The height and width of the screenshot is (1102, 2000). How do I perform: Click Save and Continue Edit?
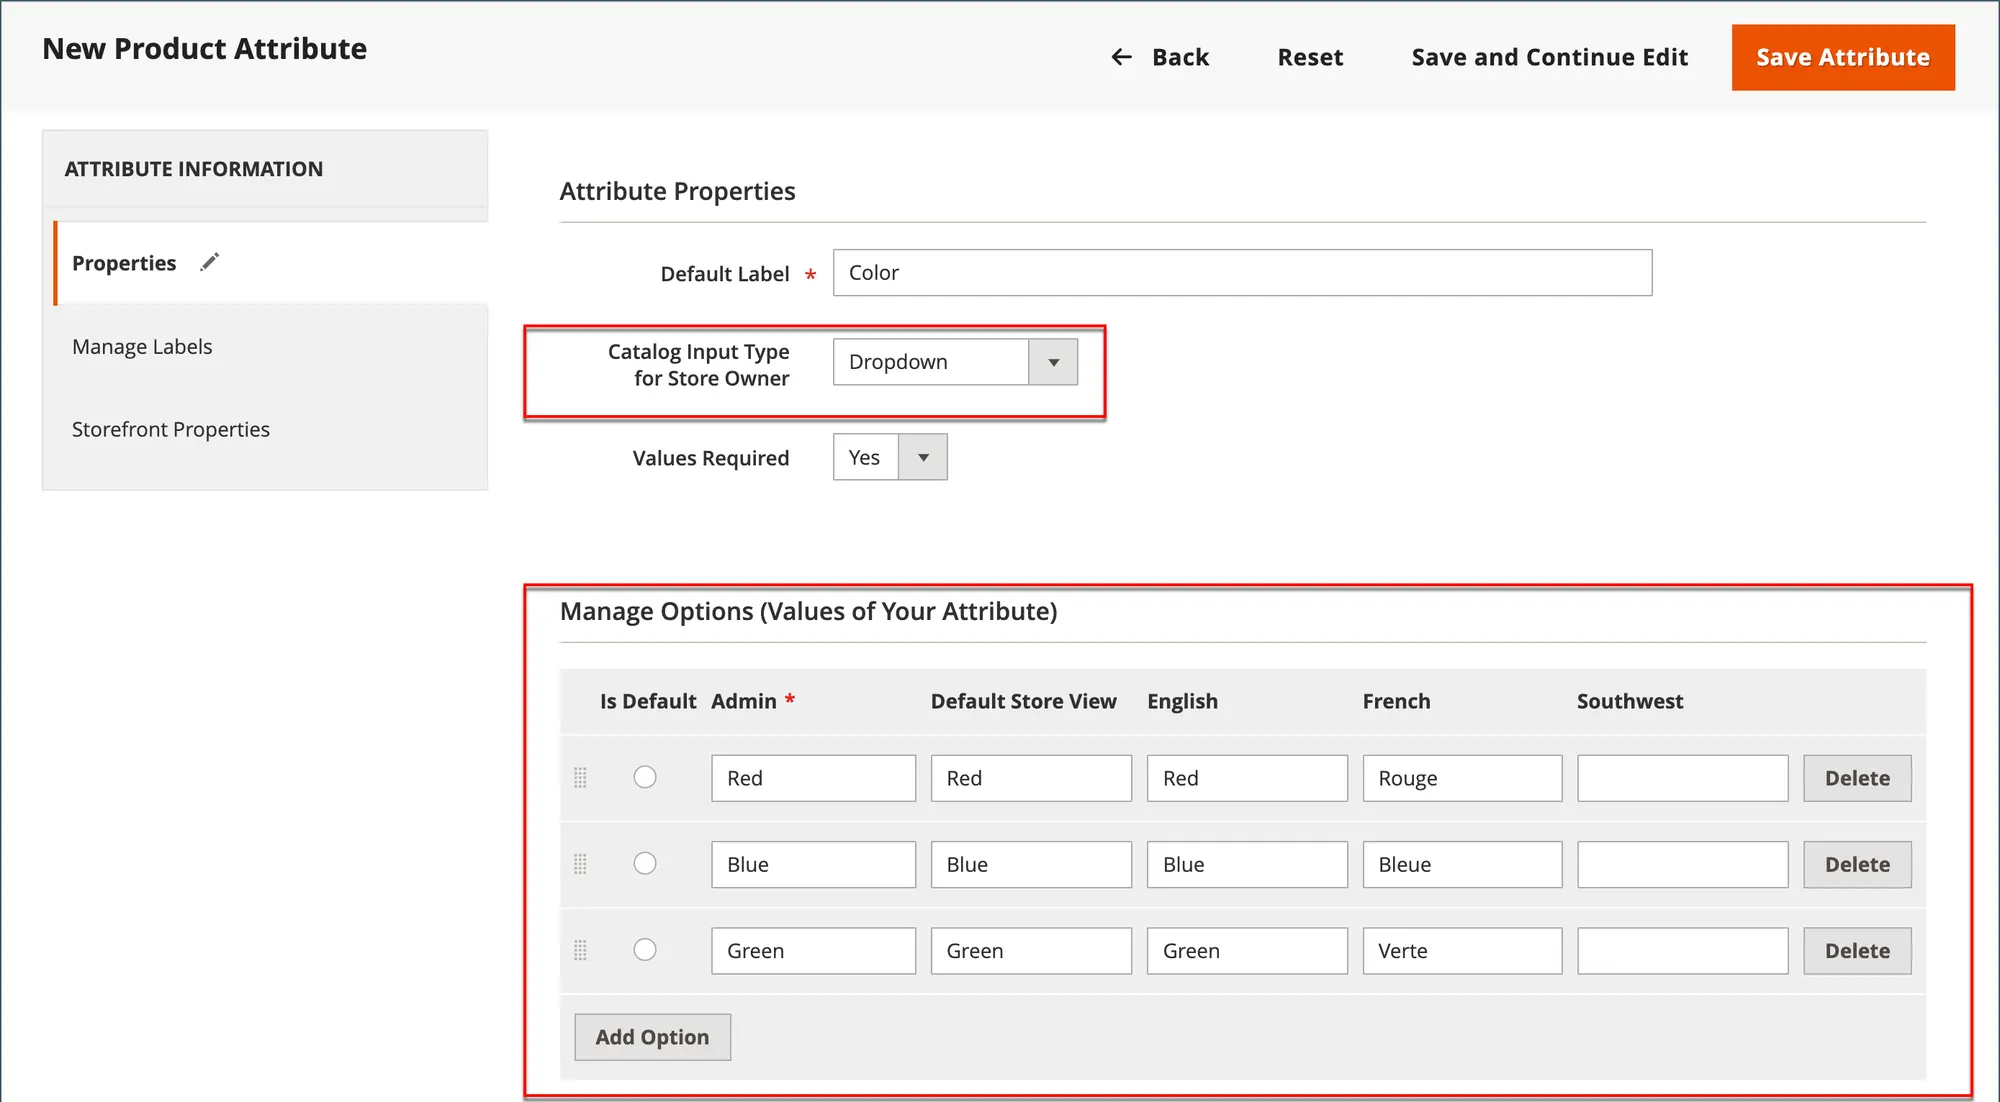click(x=1549, y=58)
